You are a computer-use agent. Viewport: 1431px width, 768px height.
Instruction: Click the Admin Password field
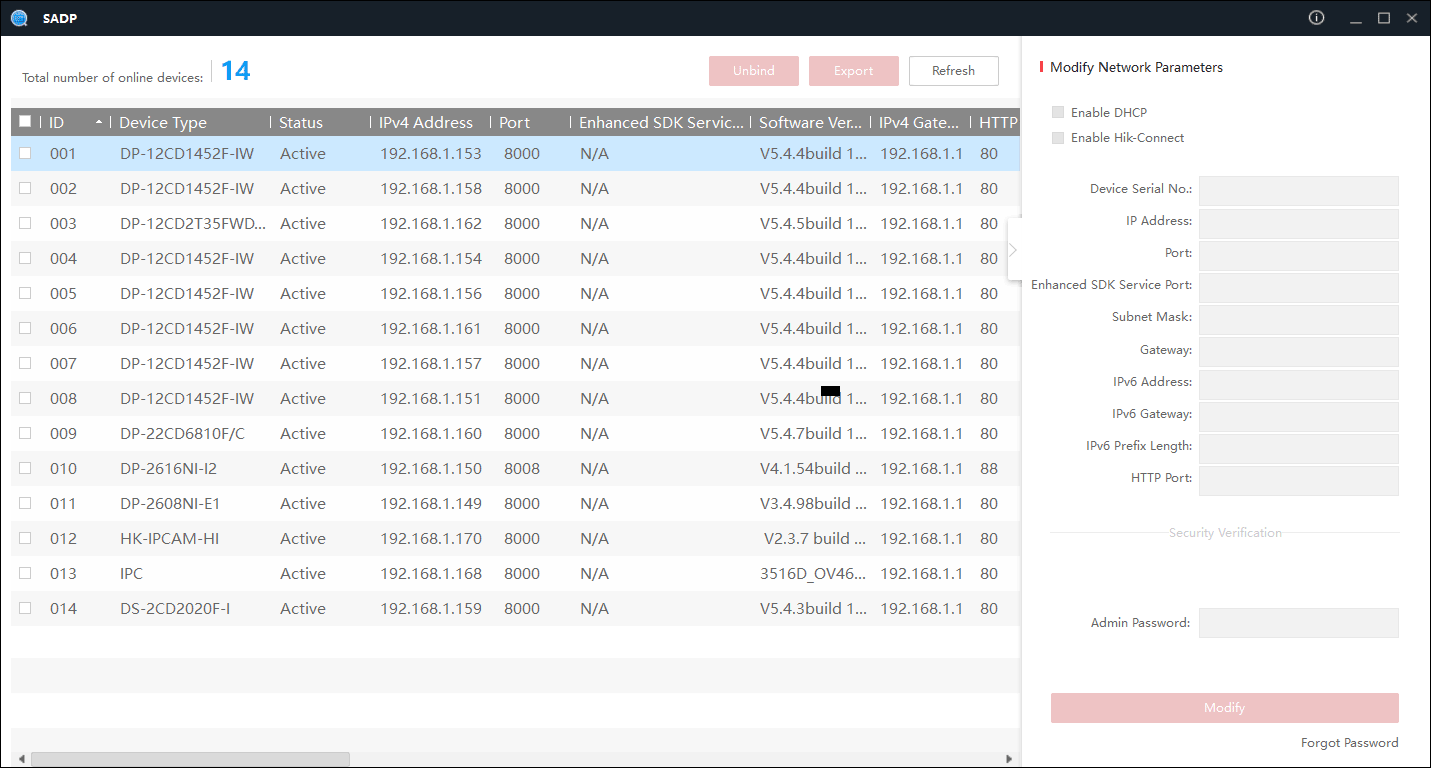(x=1299, y=623)
